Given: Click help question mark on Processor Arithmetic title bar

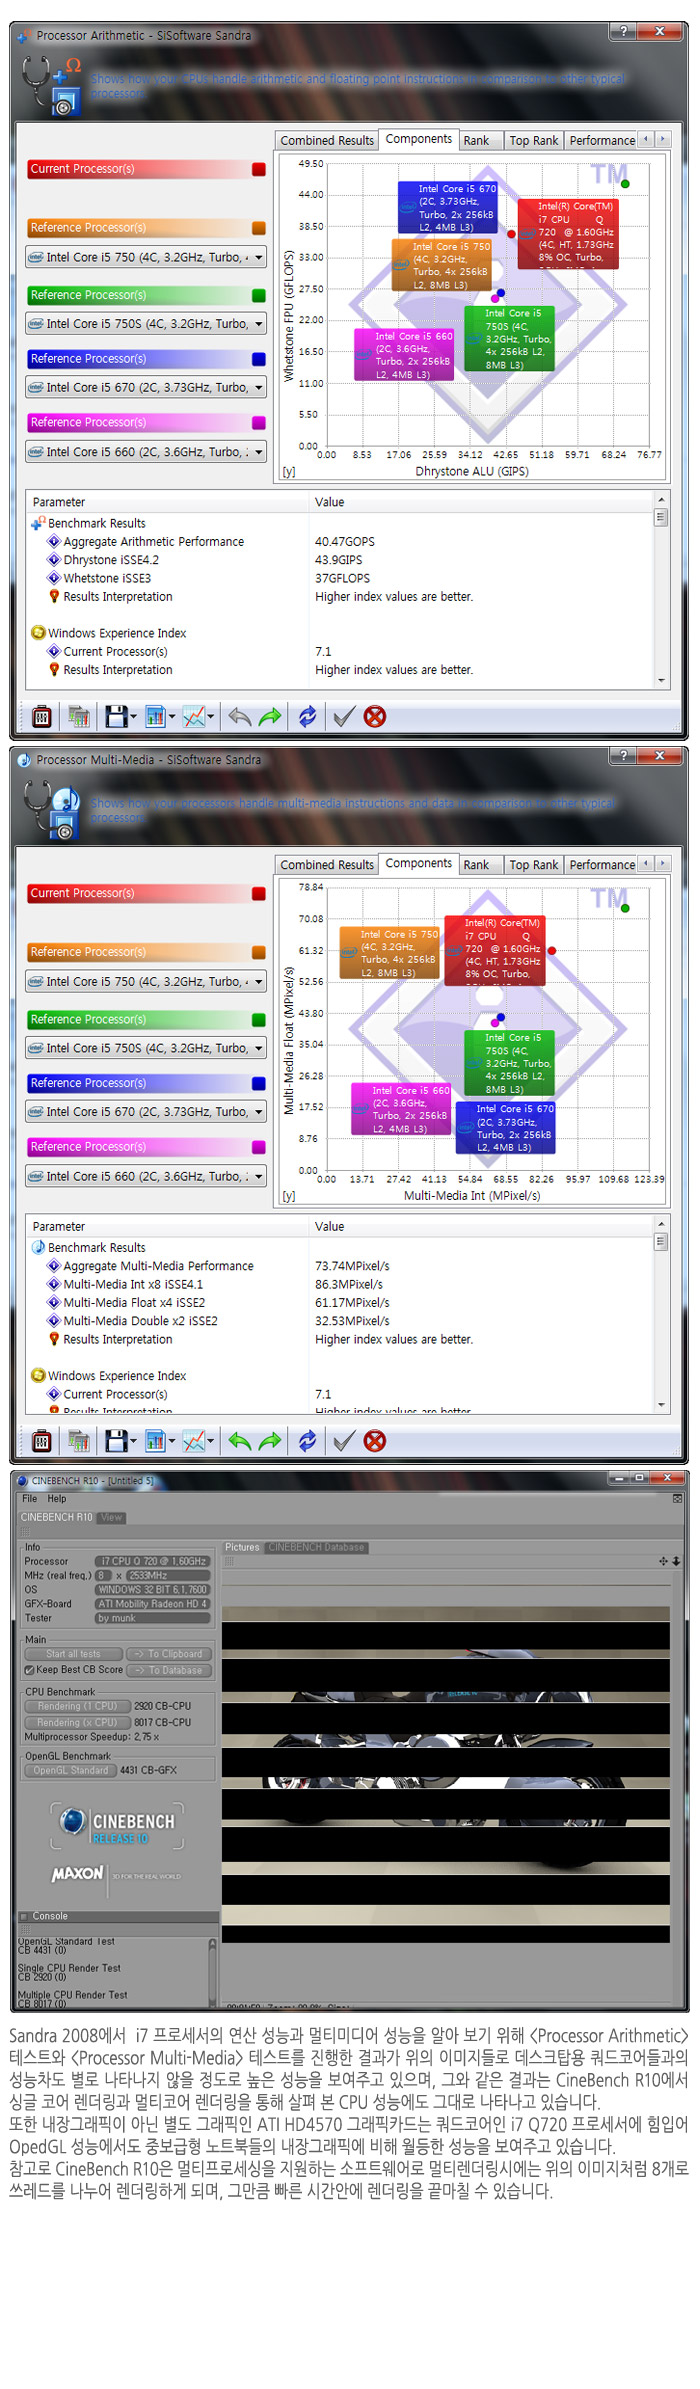Looking at the screenshot, I should (624, 31).
